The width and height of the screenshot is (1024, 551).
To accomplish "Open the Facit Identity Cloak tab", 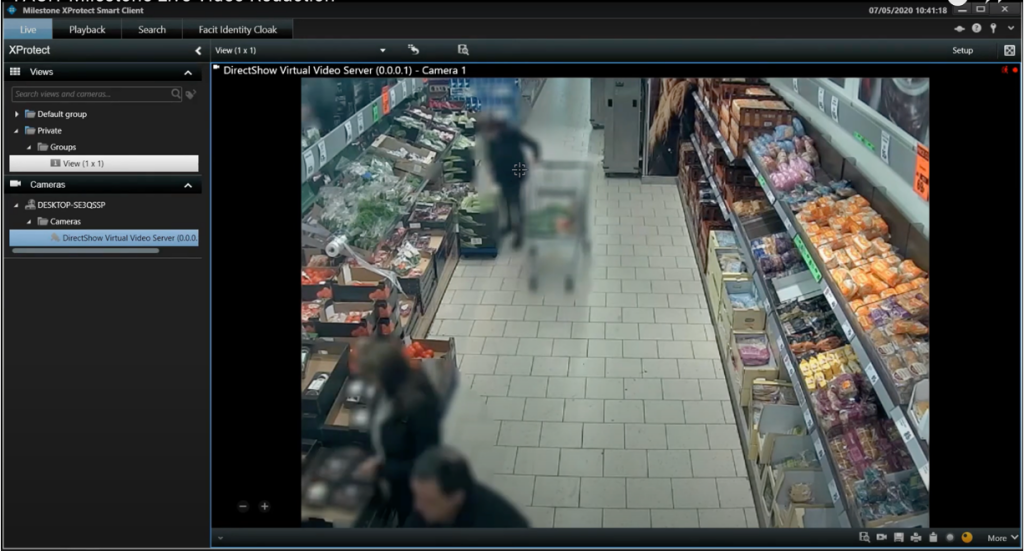I will point(237,29).
